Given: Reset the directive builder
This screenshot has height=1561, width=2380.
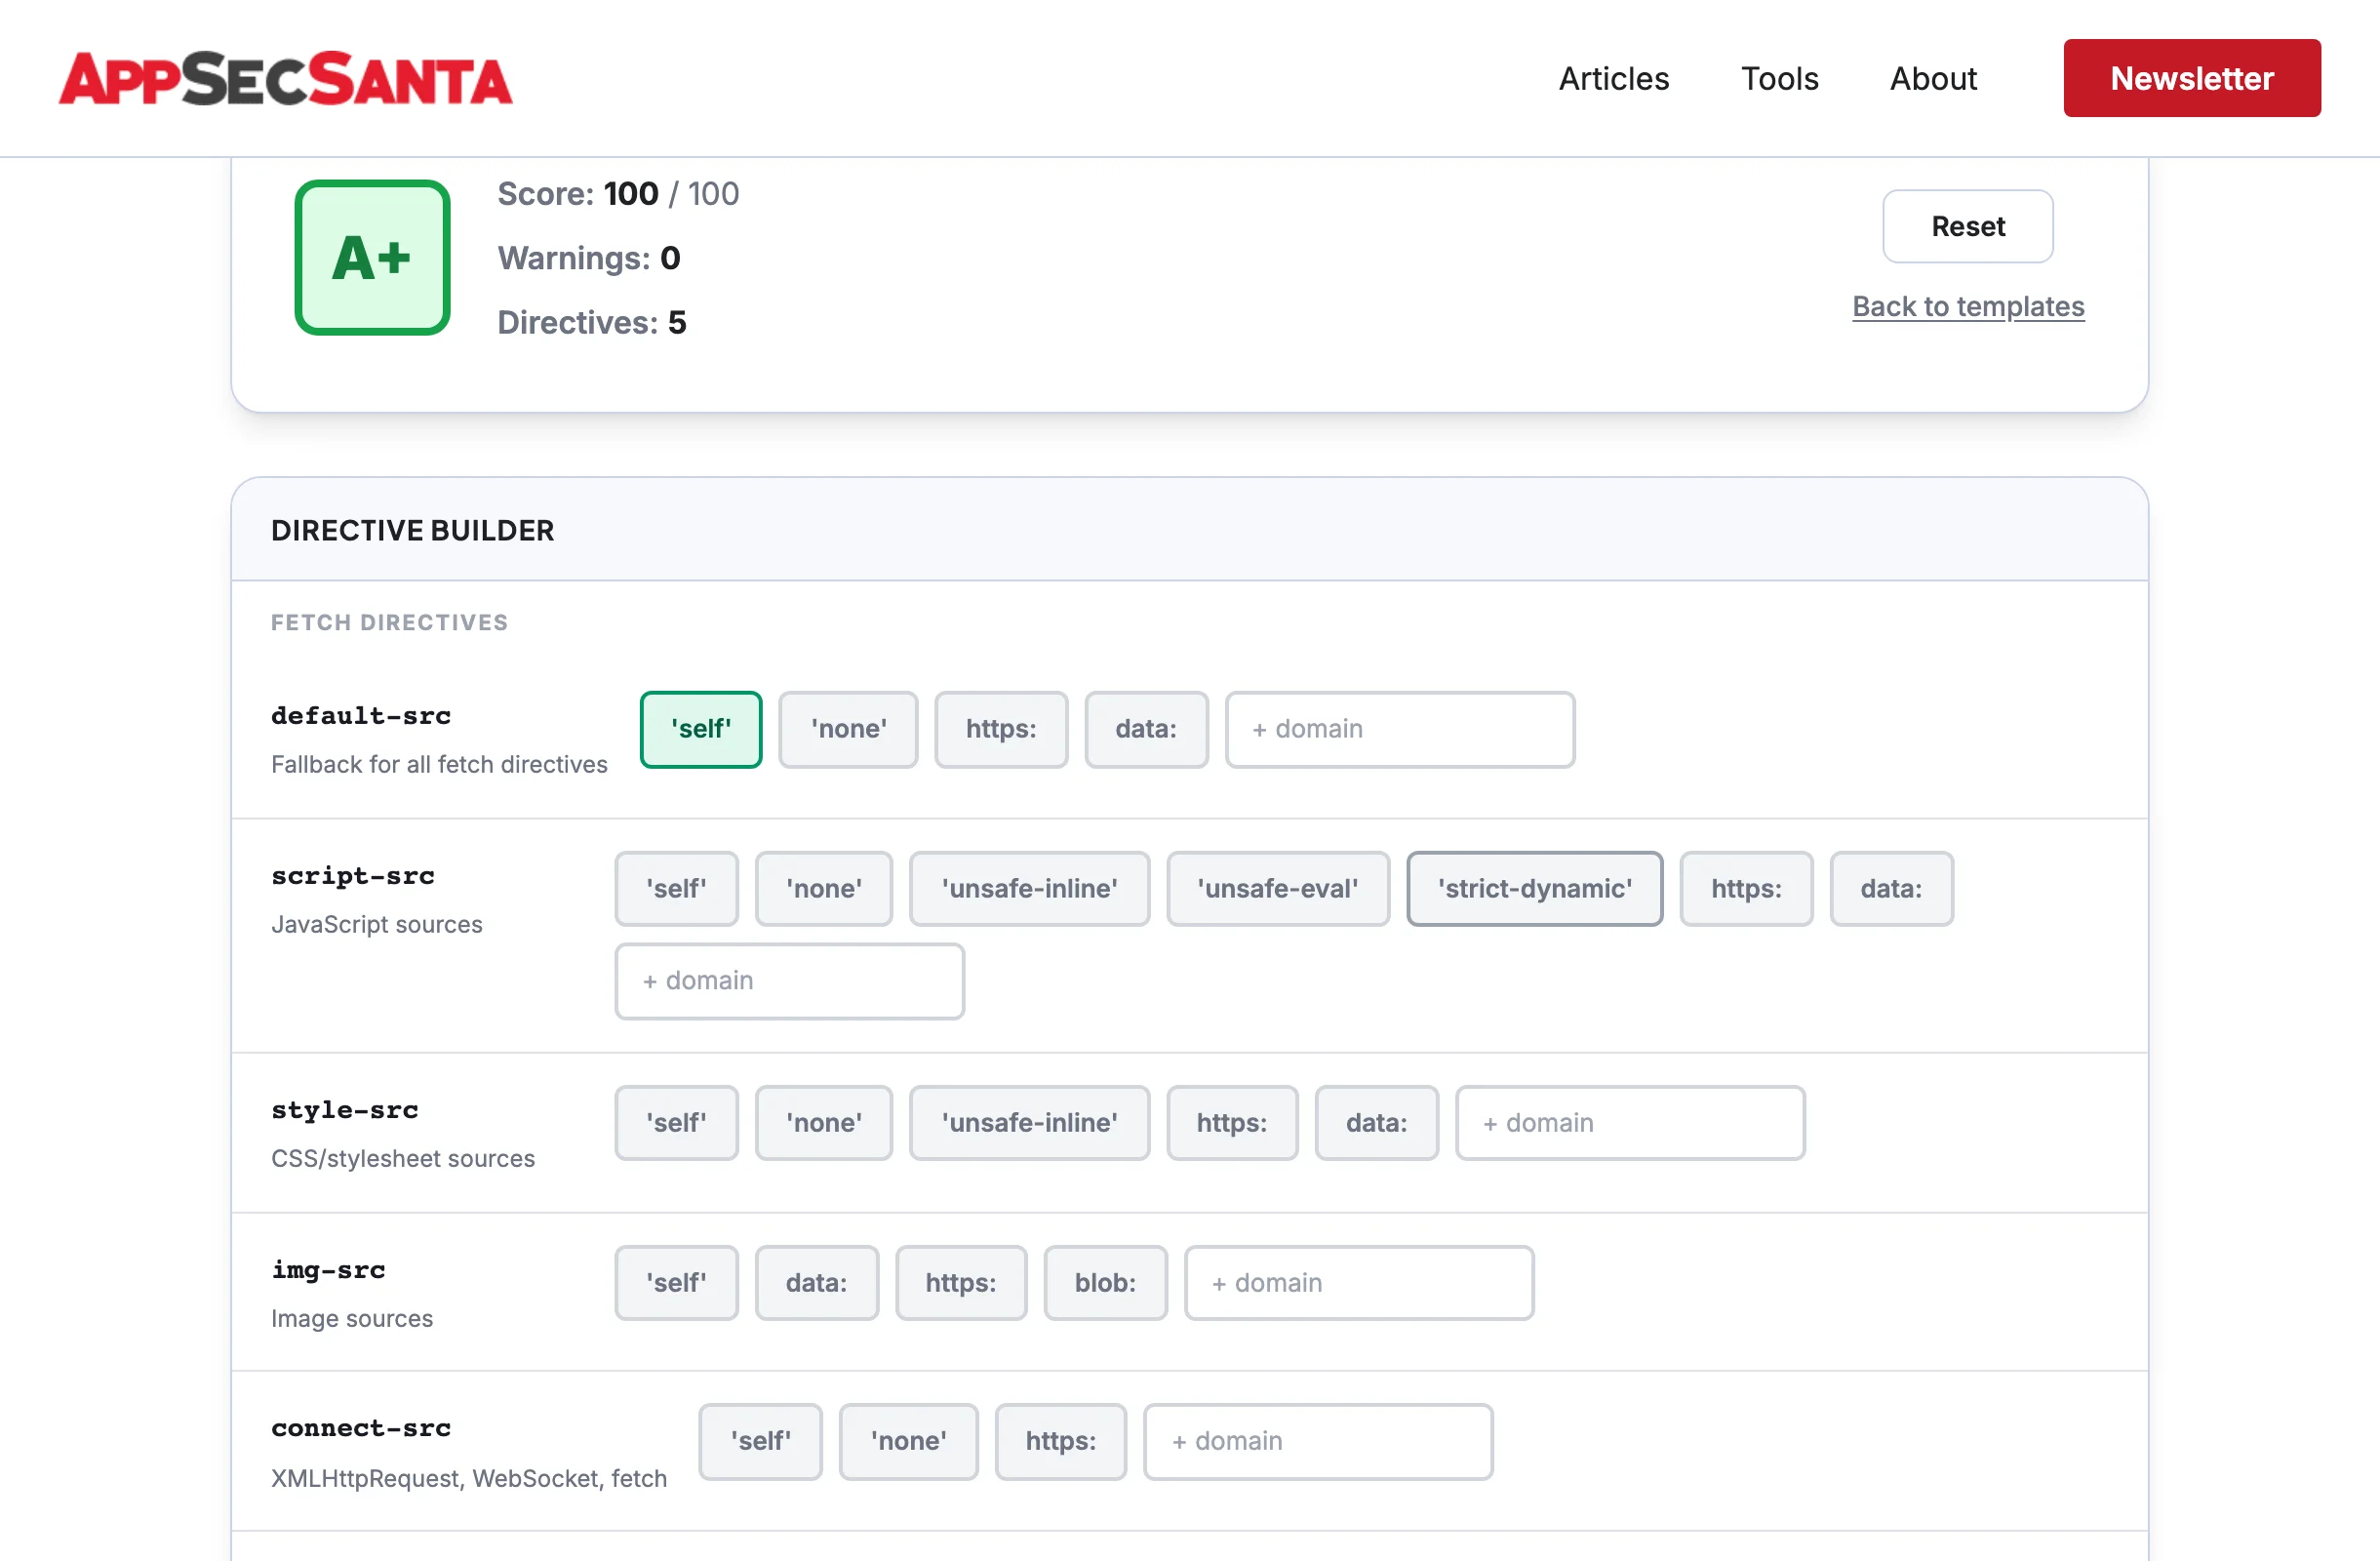Looking at the screenshot, I should coord(1967,226).
